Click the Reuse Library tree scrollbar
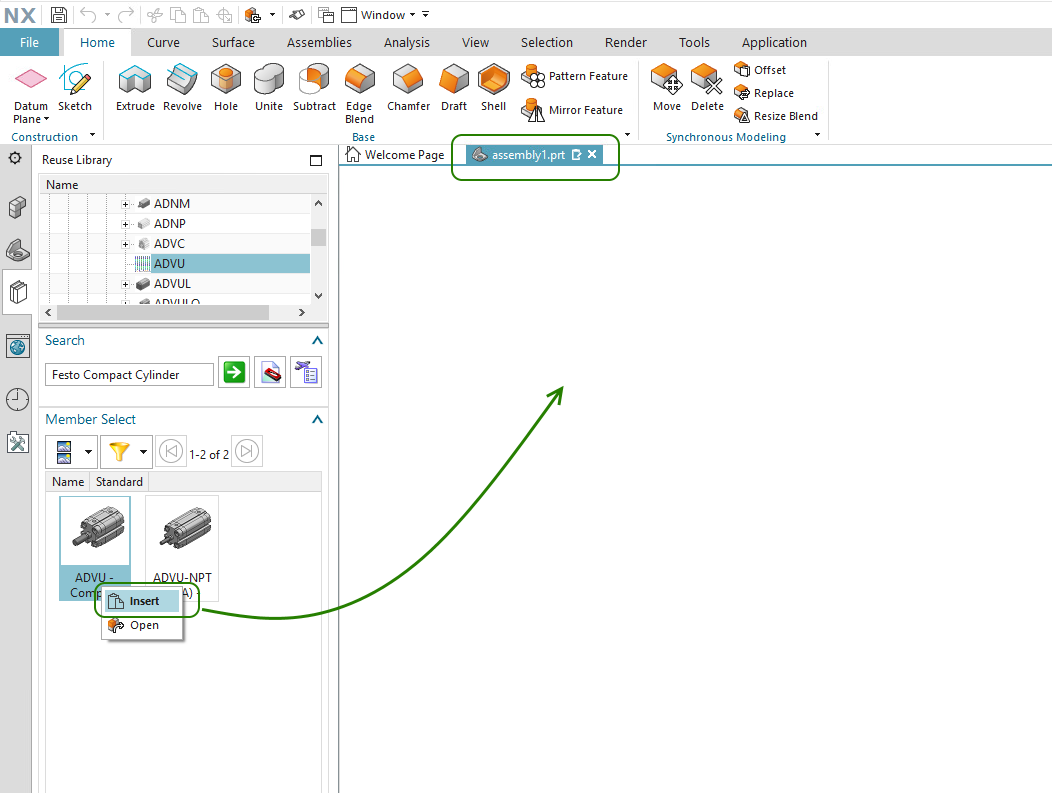This screenshot has height=793, width=1052. click(319, 237)
